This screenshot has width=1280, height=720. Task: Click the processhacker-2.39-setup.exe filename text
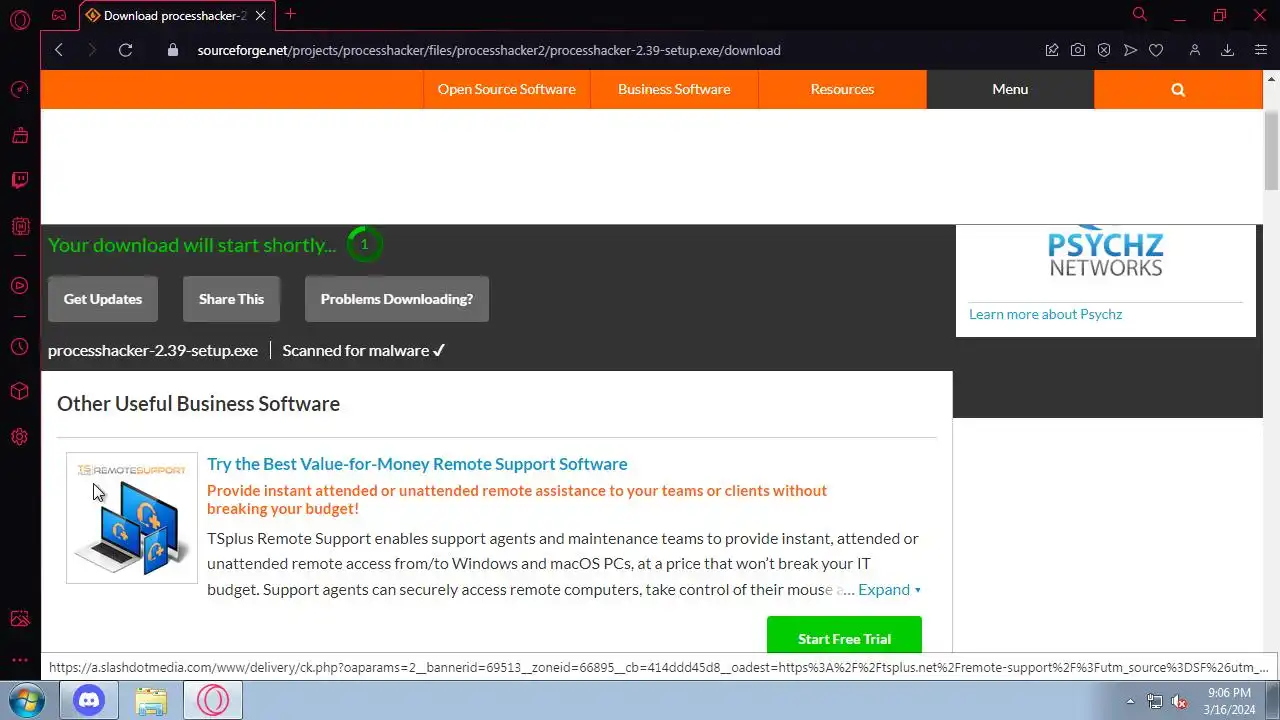click(153, 350)
